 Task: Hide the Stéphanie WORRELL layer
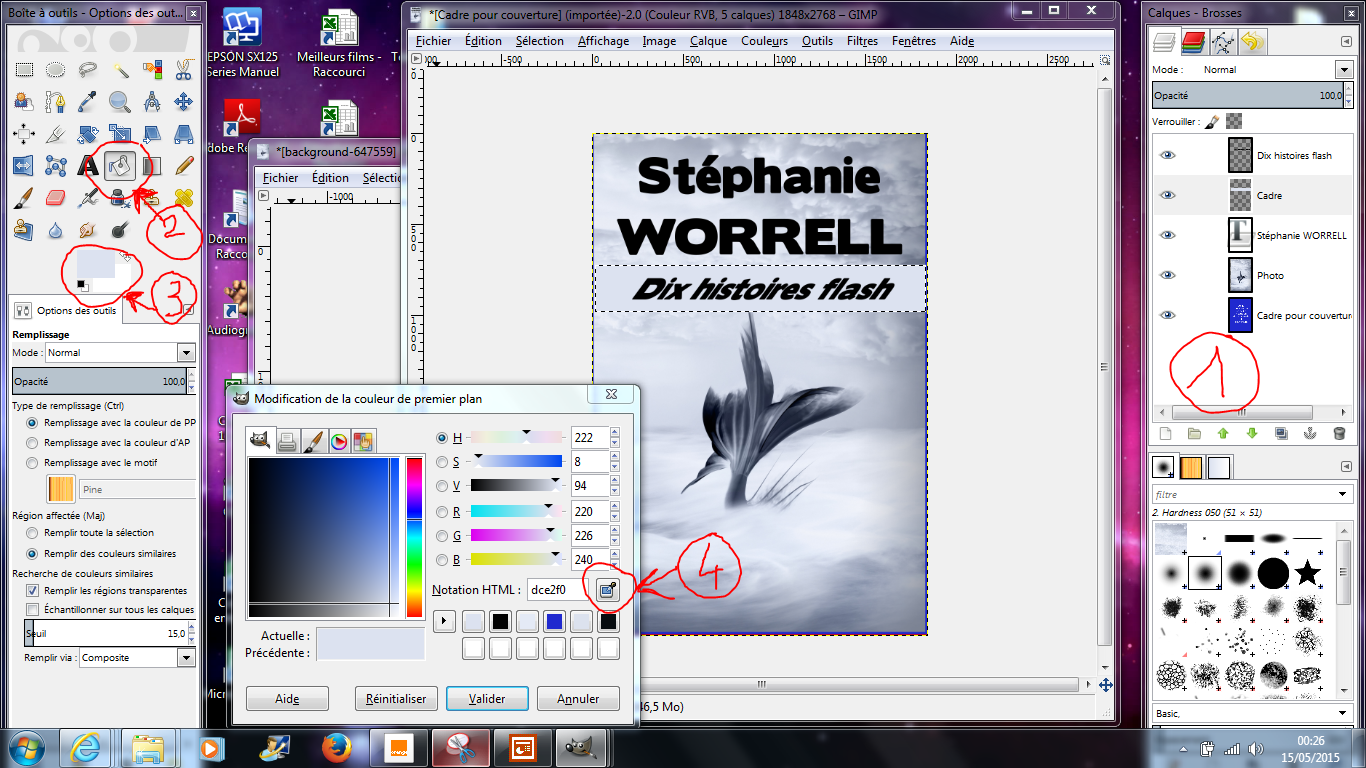[1167, 235]
